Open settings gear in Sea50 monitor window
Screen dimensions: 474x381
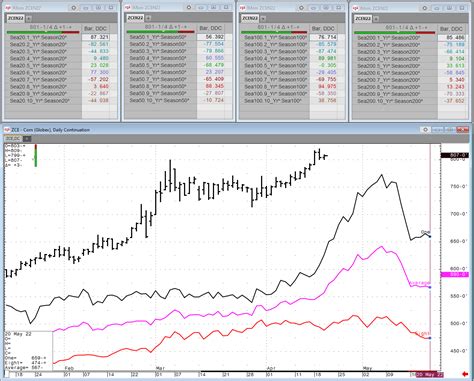[x=189, y=7]
